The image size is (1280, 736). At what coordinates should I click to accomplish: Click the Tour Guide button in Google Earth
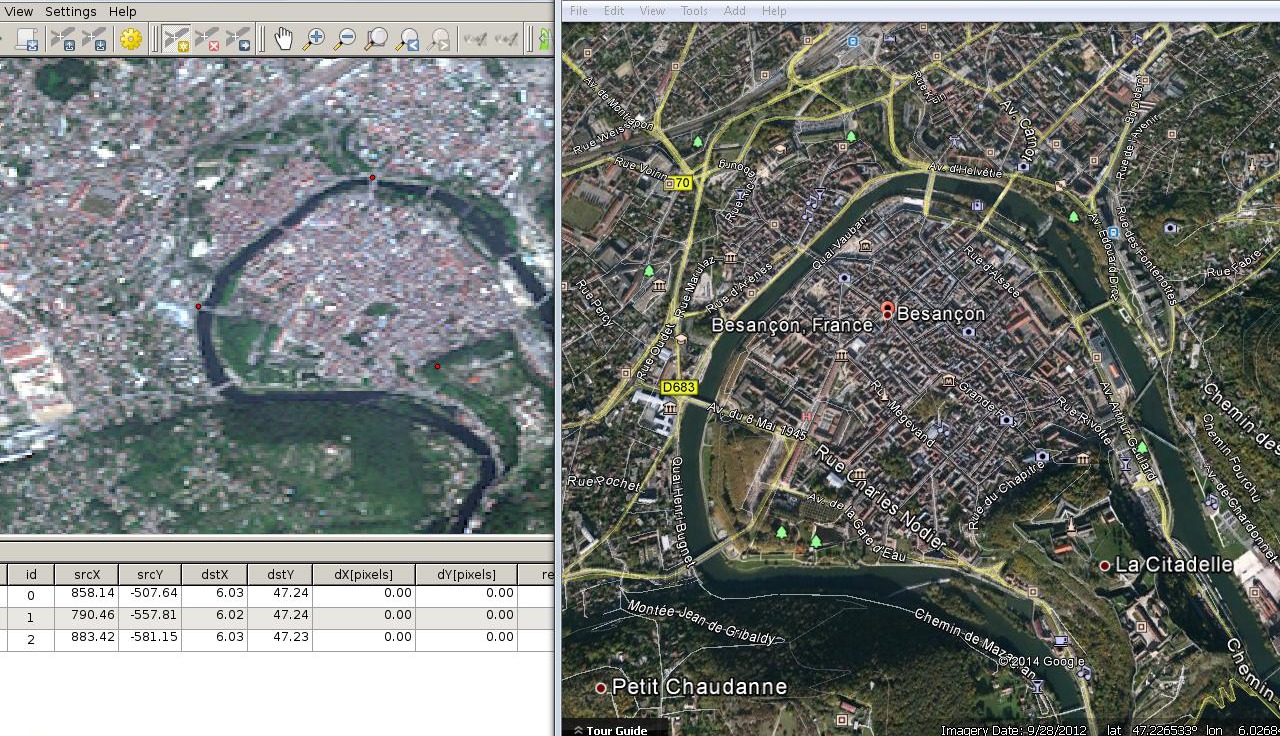pos(610,730)
